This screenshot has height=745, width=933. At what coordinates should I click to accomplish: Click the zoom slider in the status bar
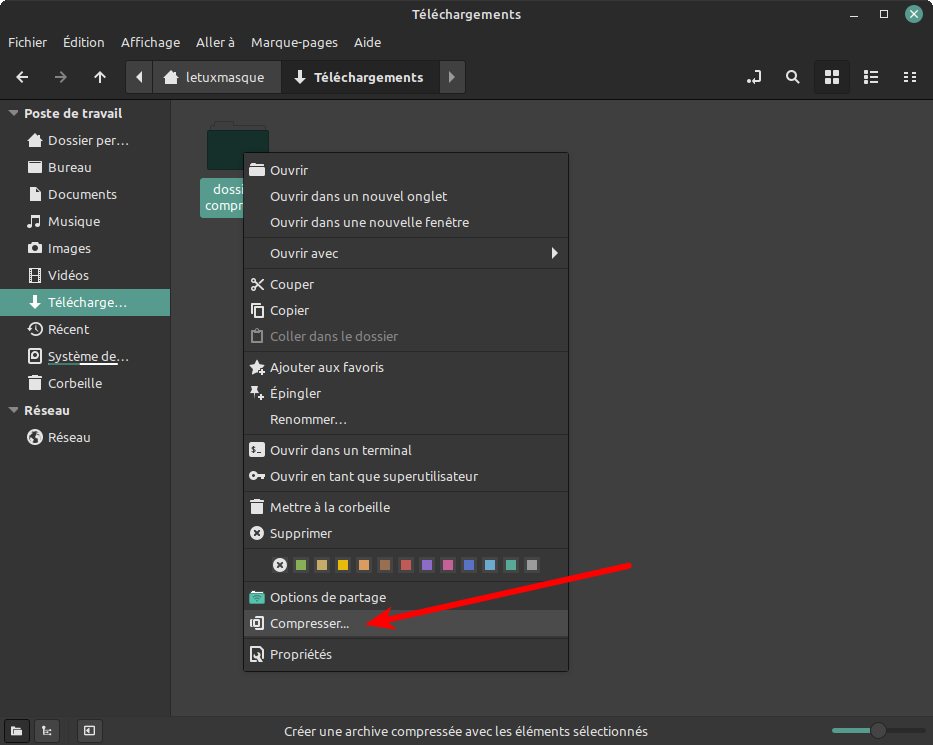point(878,730)
